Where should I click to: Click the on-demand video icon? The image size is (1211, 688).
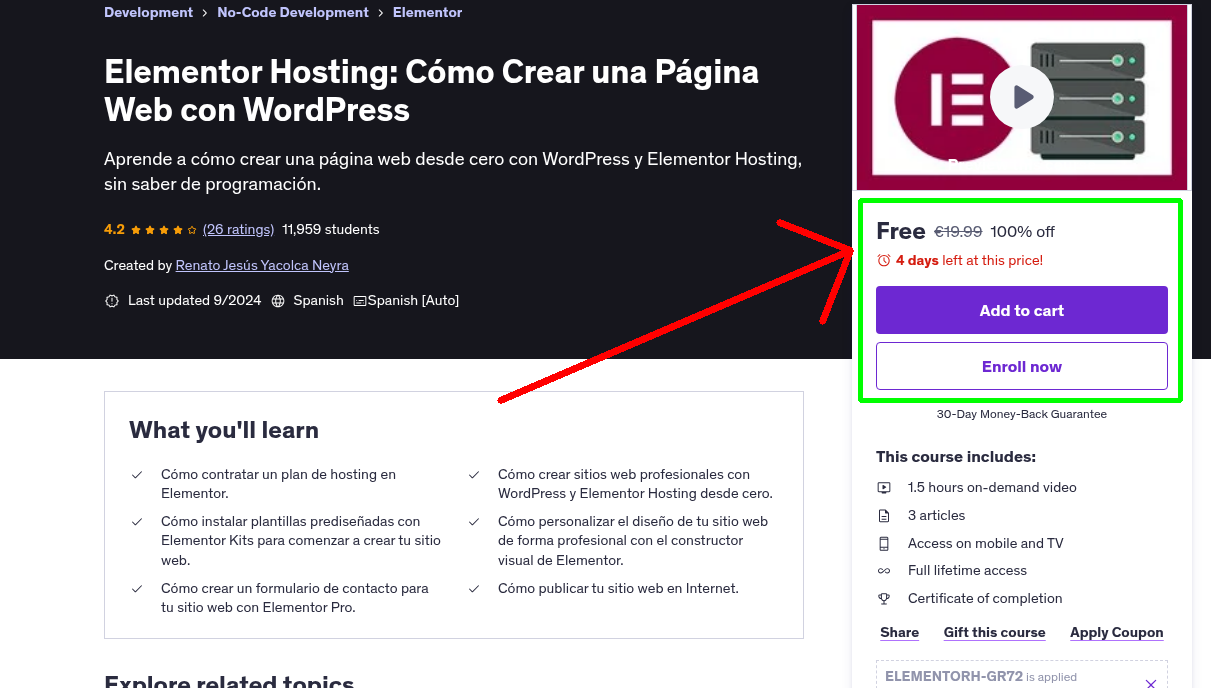pyautogui.click(x=884, y=488)
